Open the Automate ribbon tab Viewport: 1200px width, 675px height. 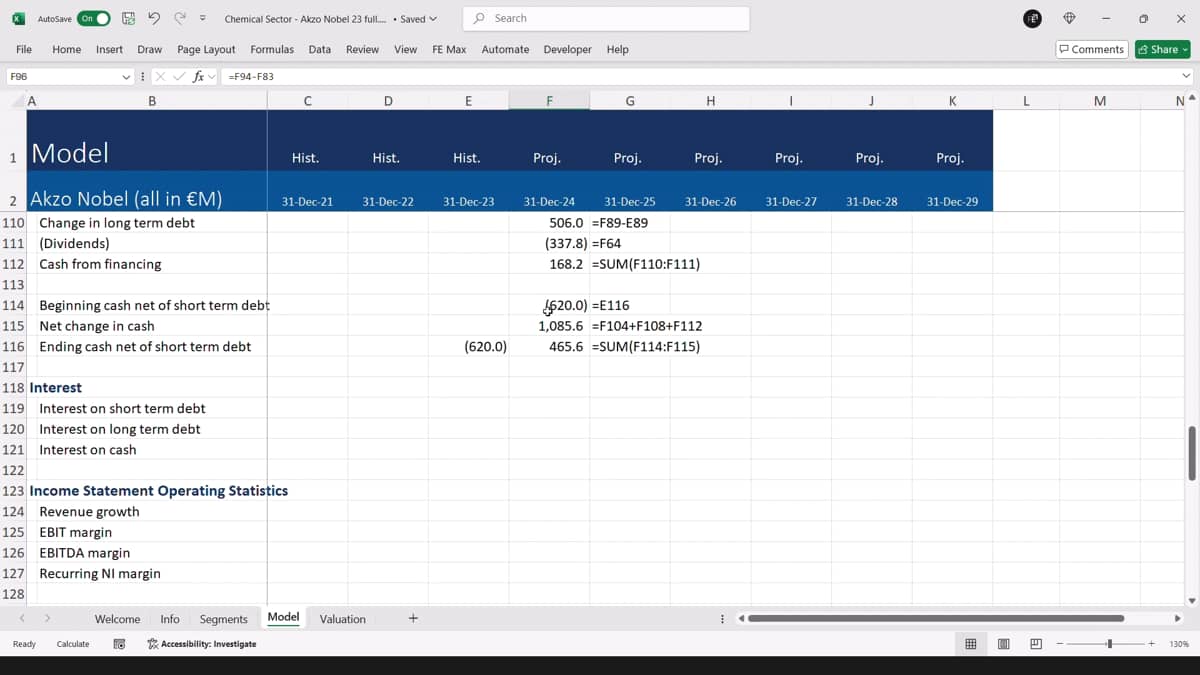[x=505, y=49]
